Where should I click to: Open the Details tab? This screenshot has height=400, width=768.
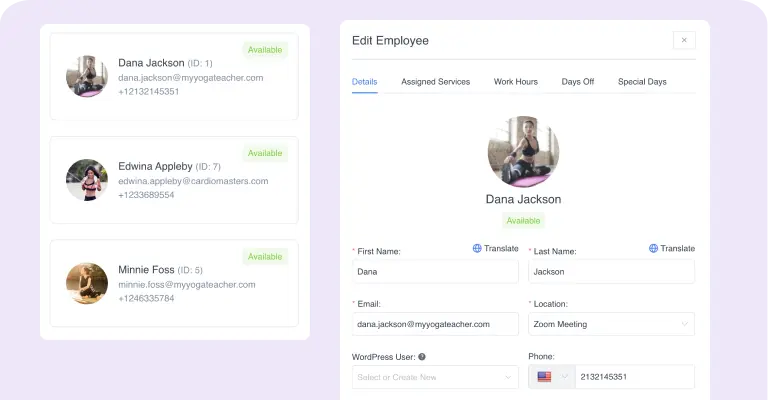coord(364,82)
